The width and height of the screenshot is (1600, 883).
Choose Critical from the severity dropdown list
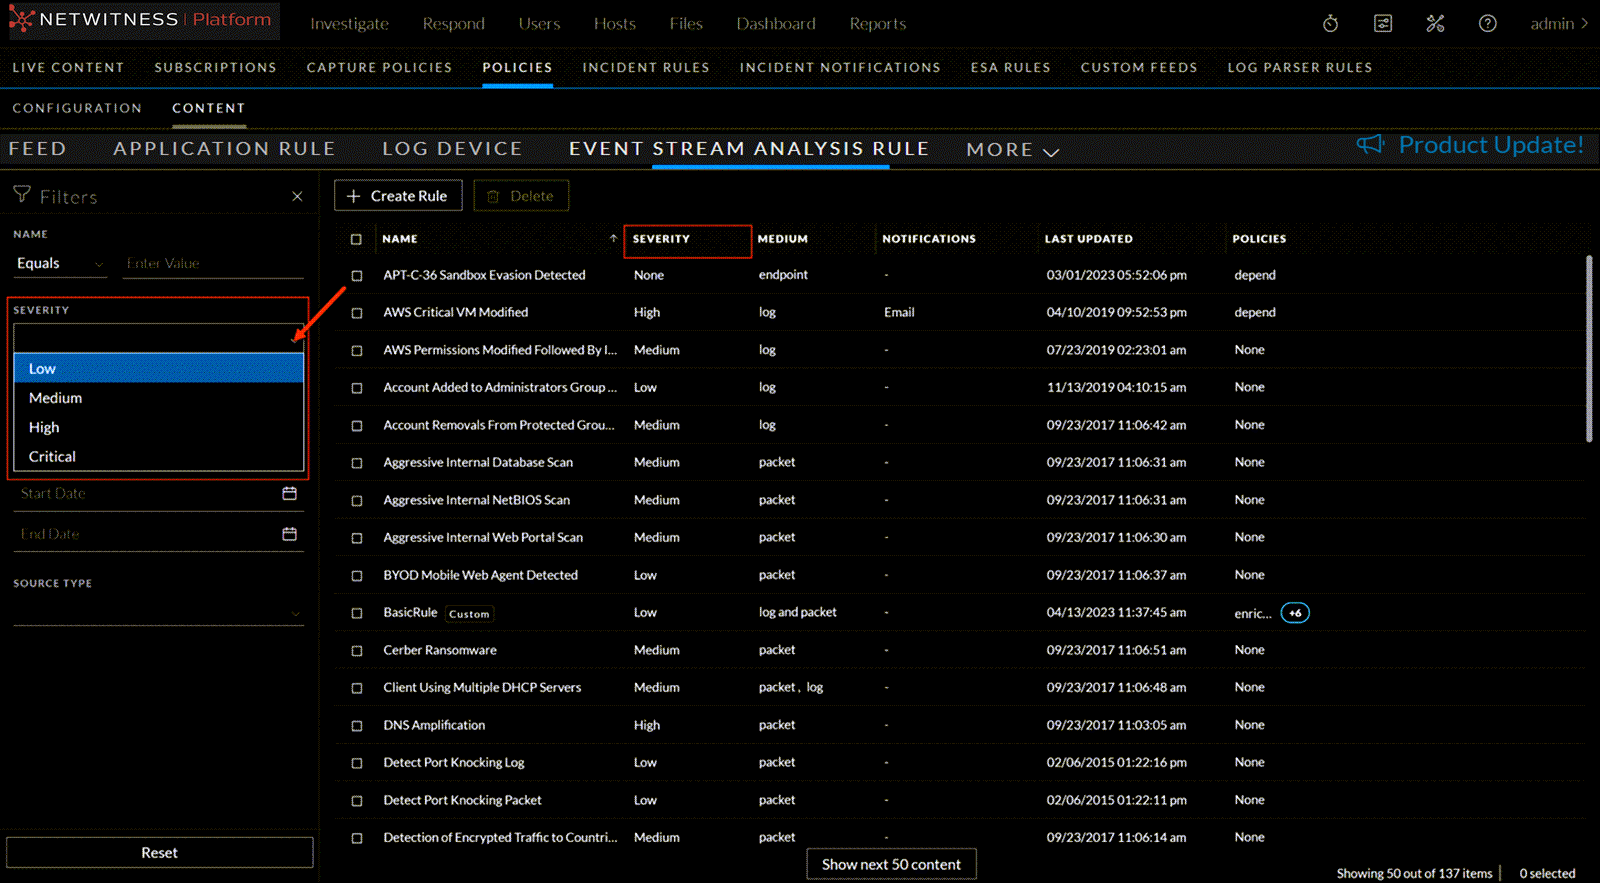coord(52,456)
